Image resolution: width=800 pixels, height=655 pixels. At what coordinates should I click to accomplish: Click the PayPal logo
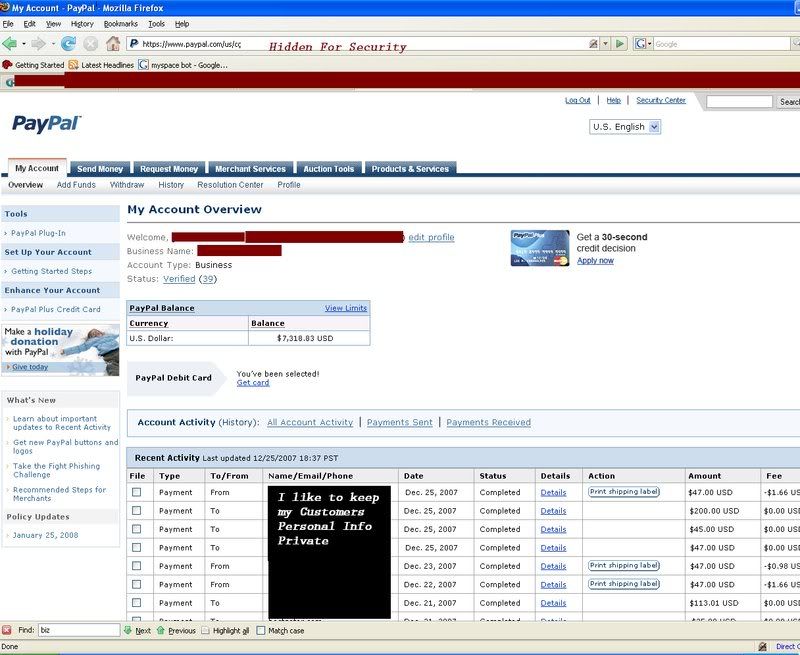click(x=46, y=123)
